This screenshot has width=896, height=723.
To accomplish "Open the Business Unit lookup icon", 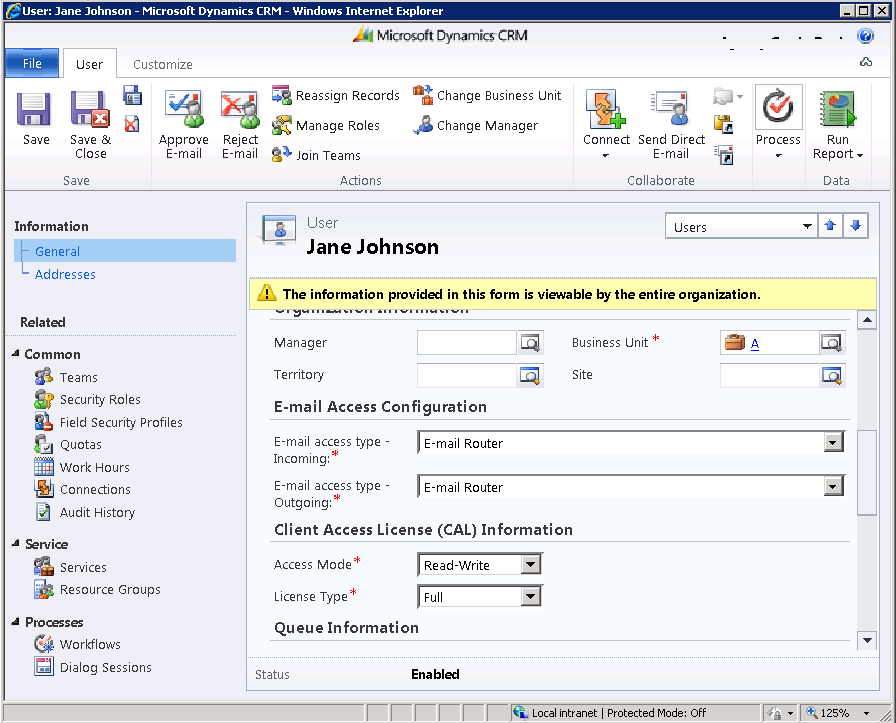I will click(x=831, y=343).
